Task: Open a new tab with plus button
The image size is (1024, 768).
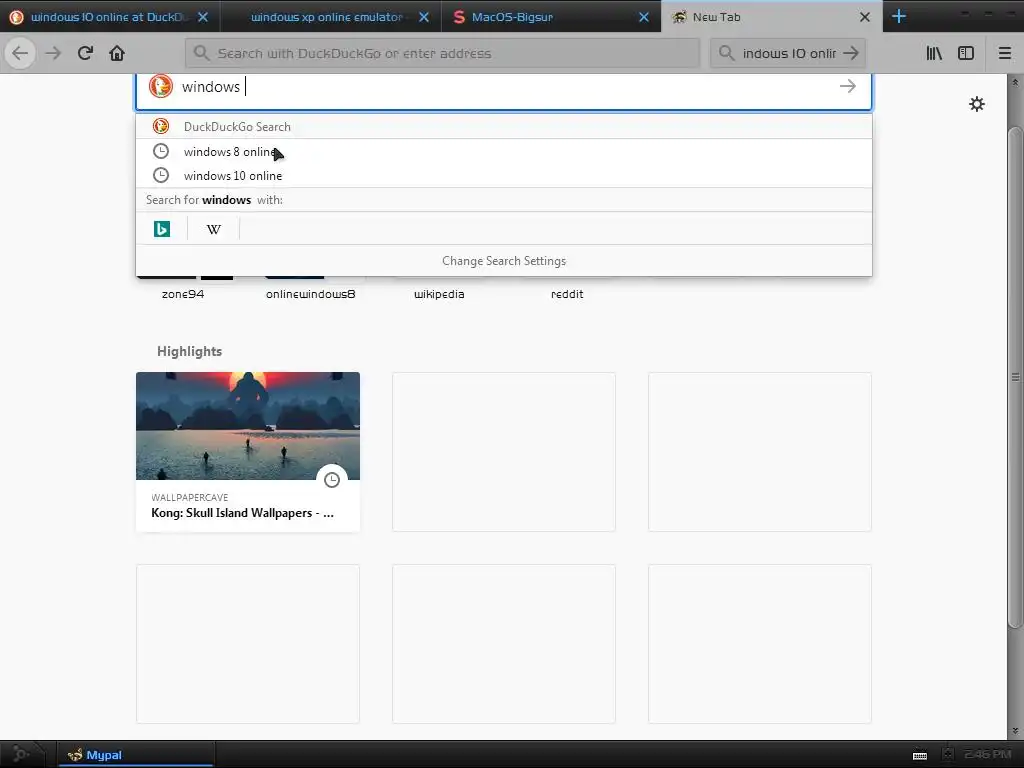Action: tap(899, 16)
